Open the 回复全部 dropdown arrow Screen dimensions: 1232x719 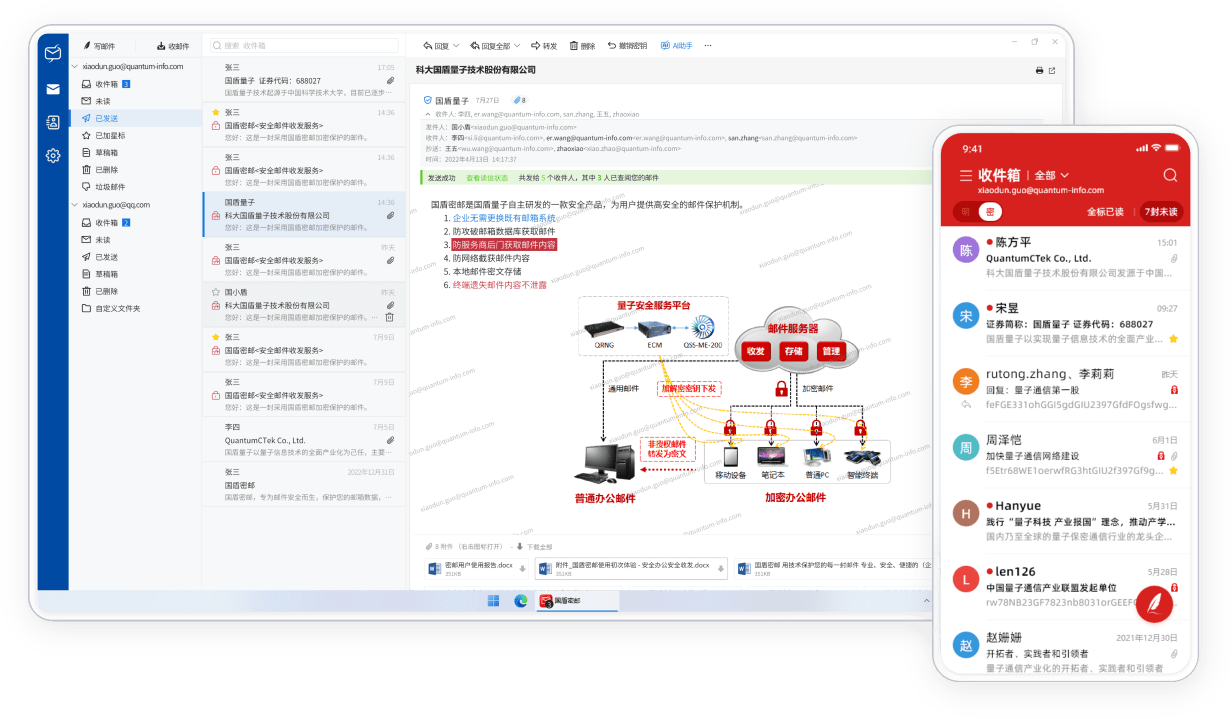coord(517,46)
